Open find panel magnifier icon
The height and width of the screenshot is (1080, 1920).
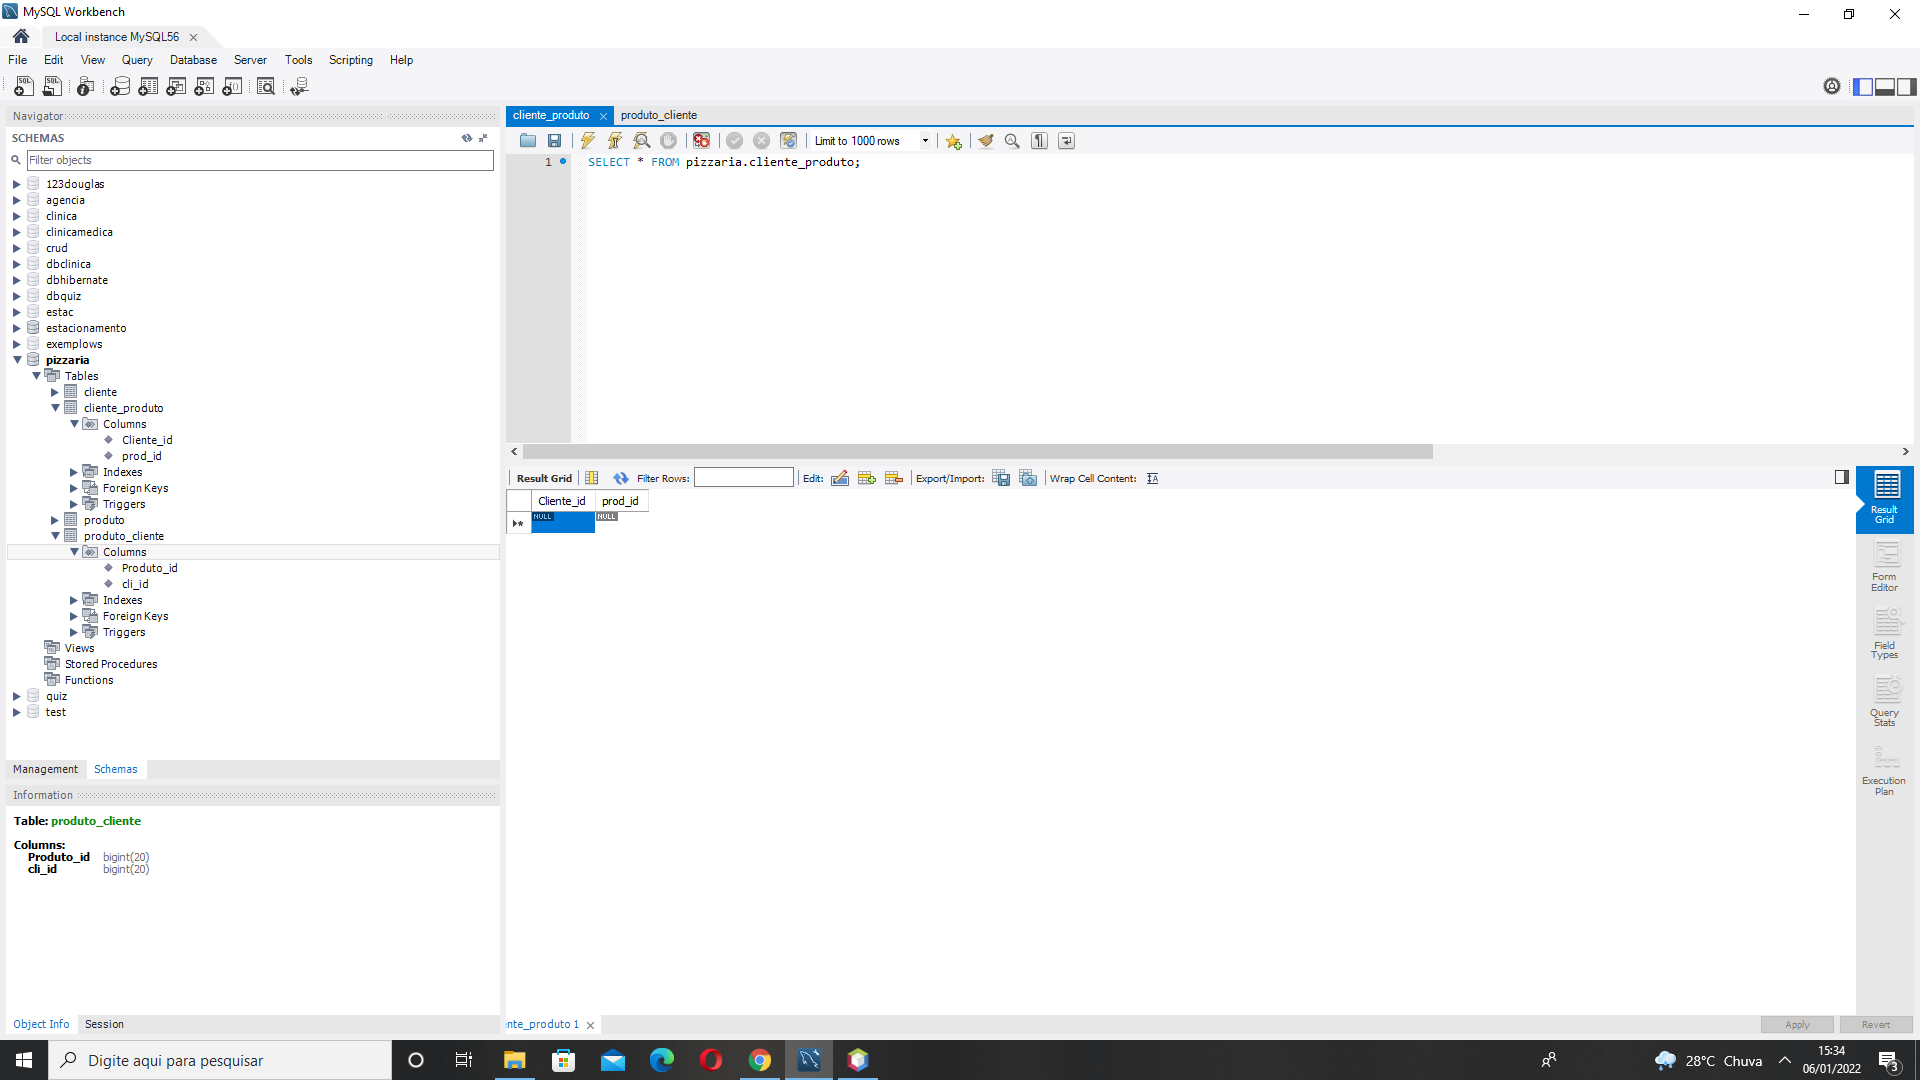point(1012,141)
